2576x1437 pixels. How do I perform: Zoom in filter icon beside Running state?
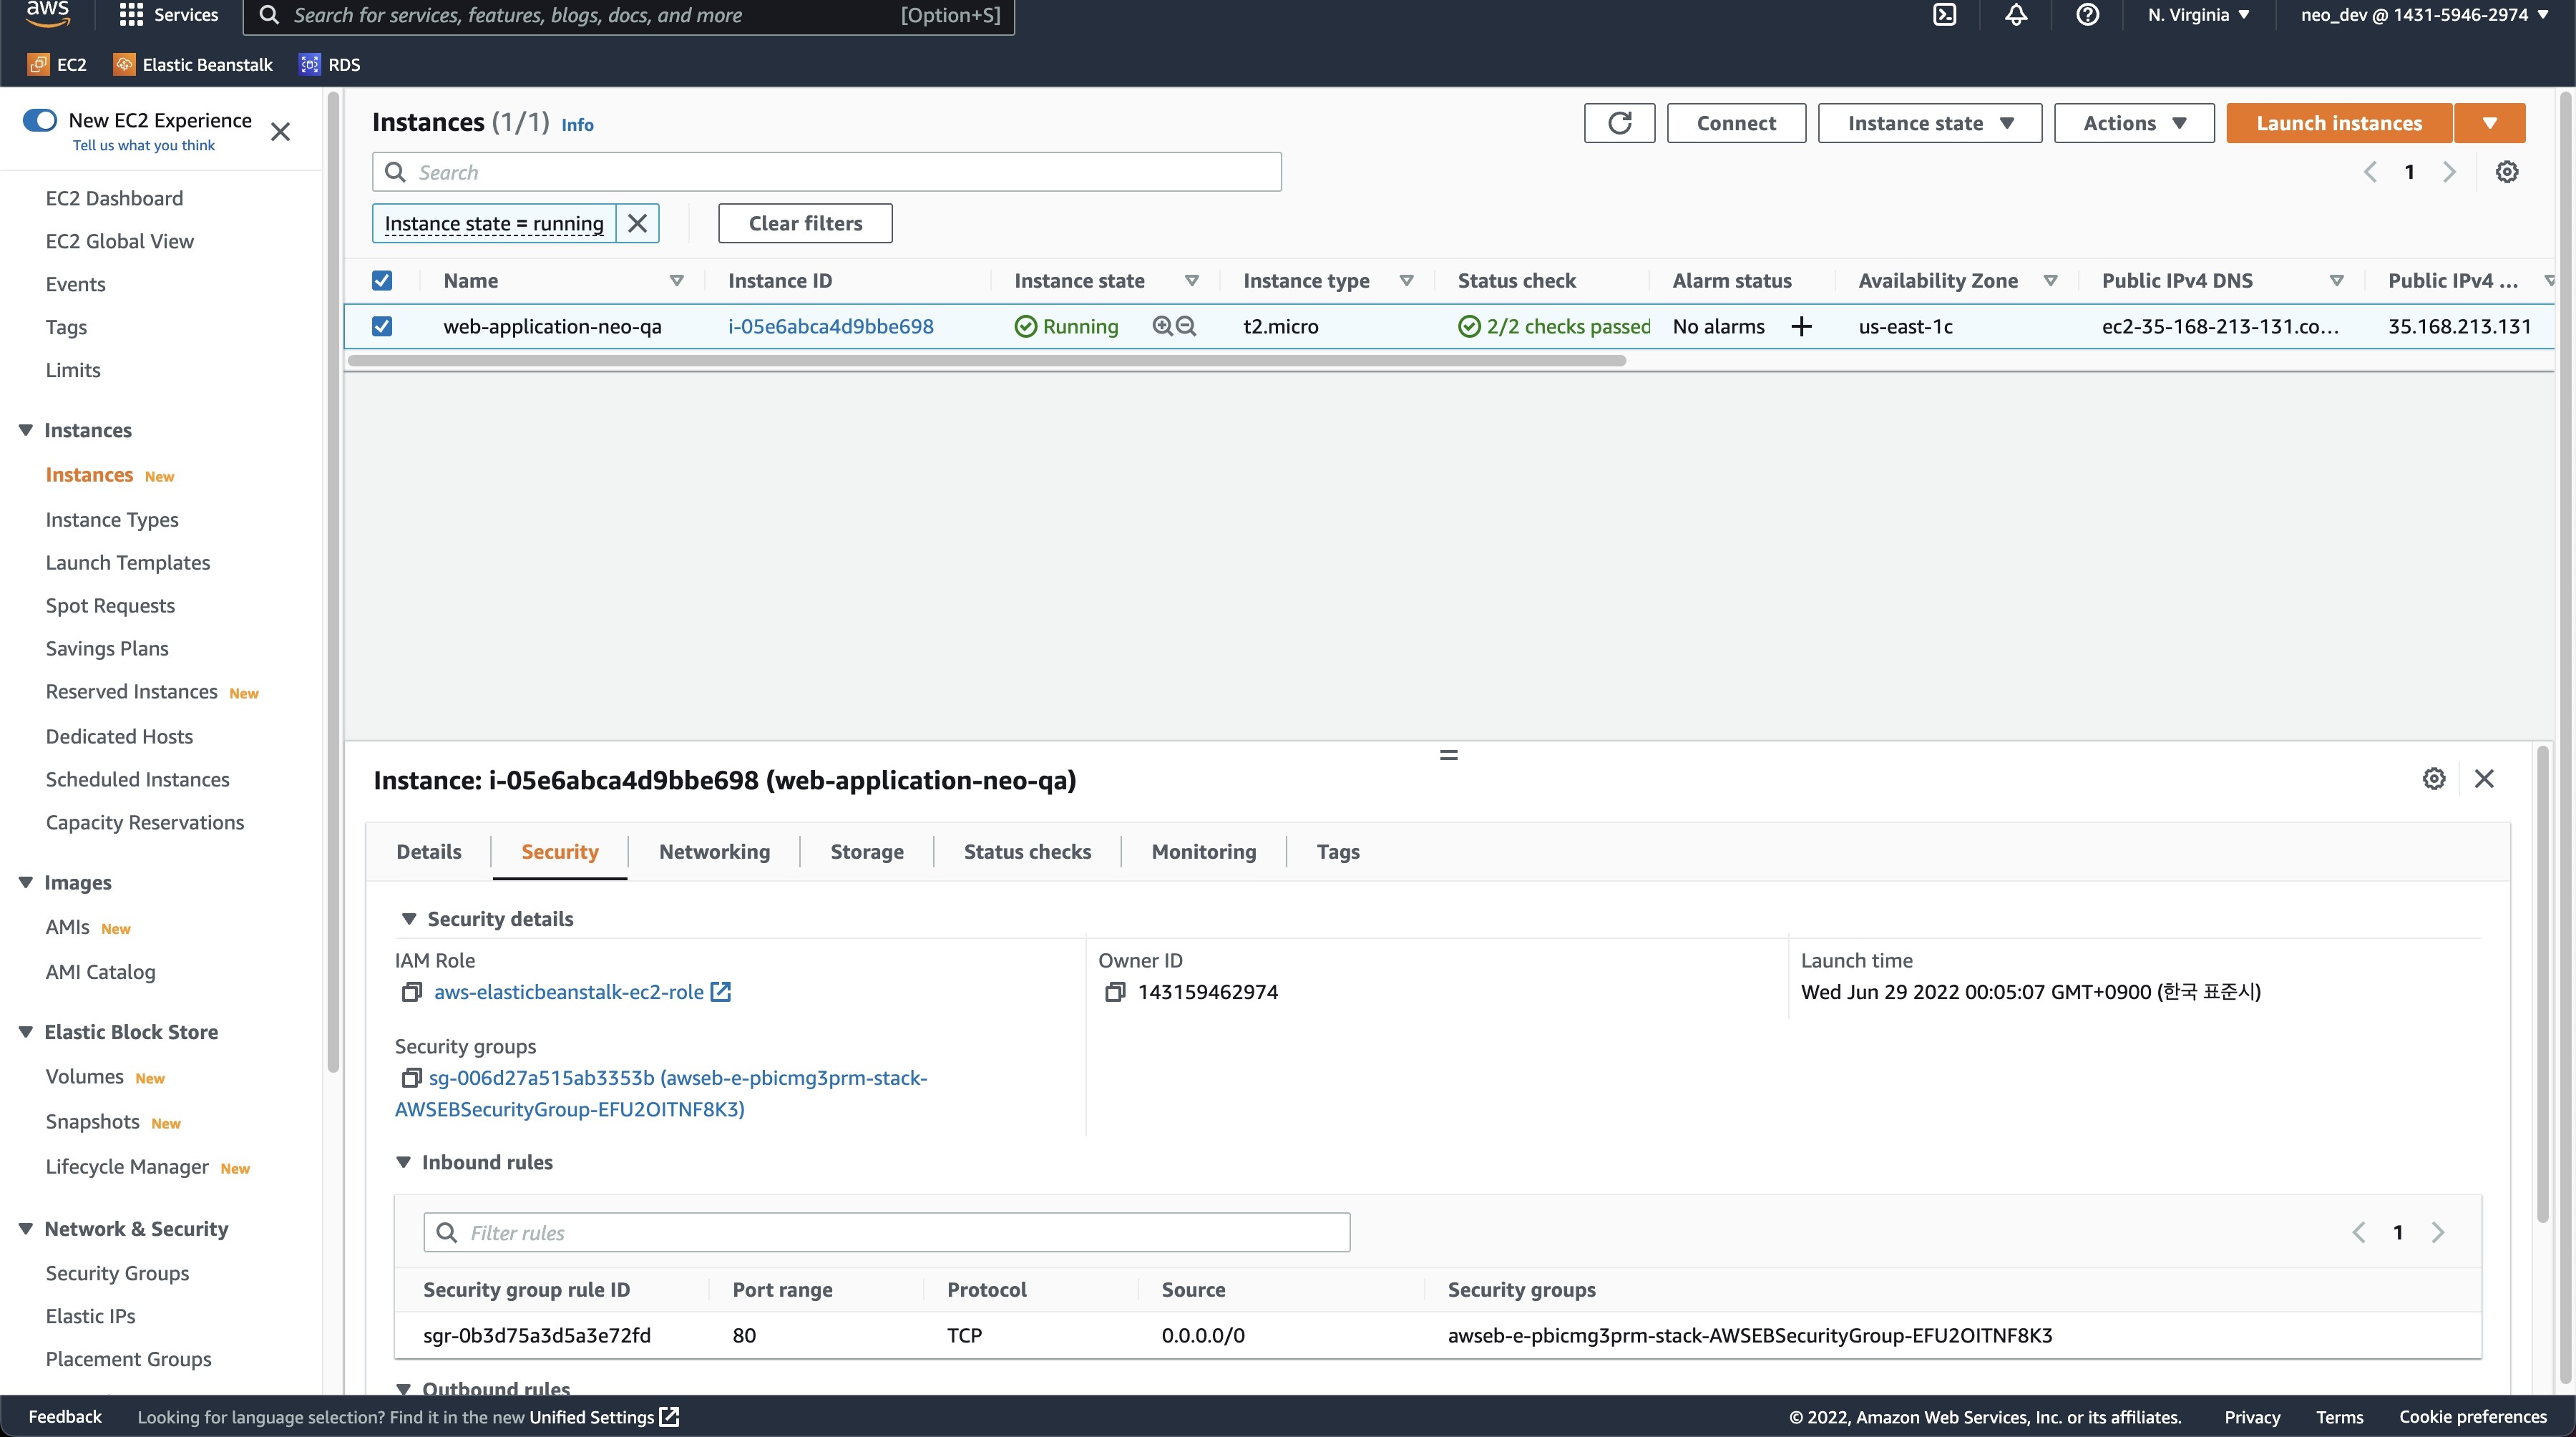click(x=1162, y=326)
